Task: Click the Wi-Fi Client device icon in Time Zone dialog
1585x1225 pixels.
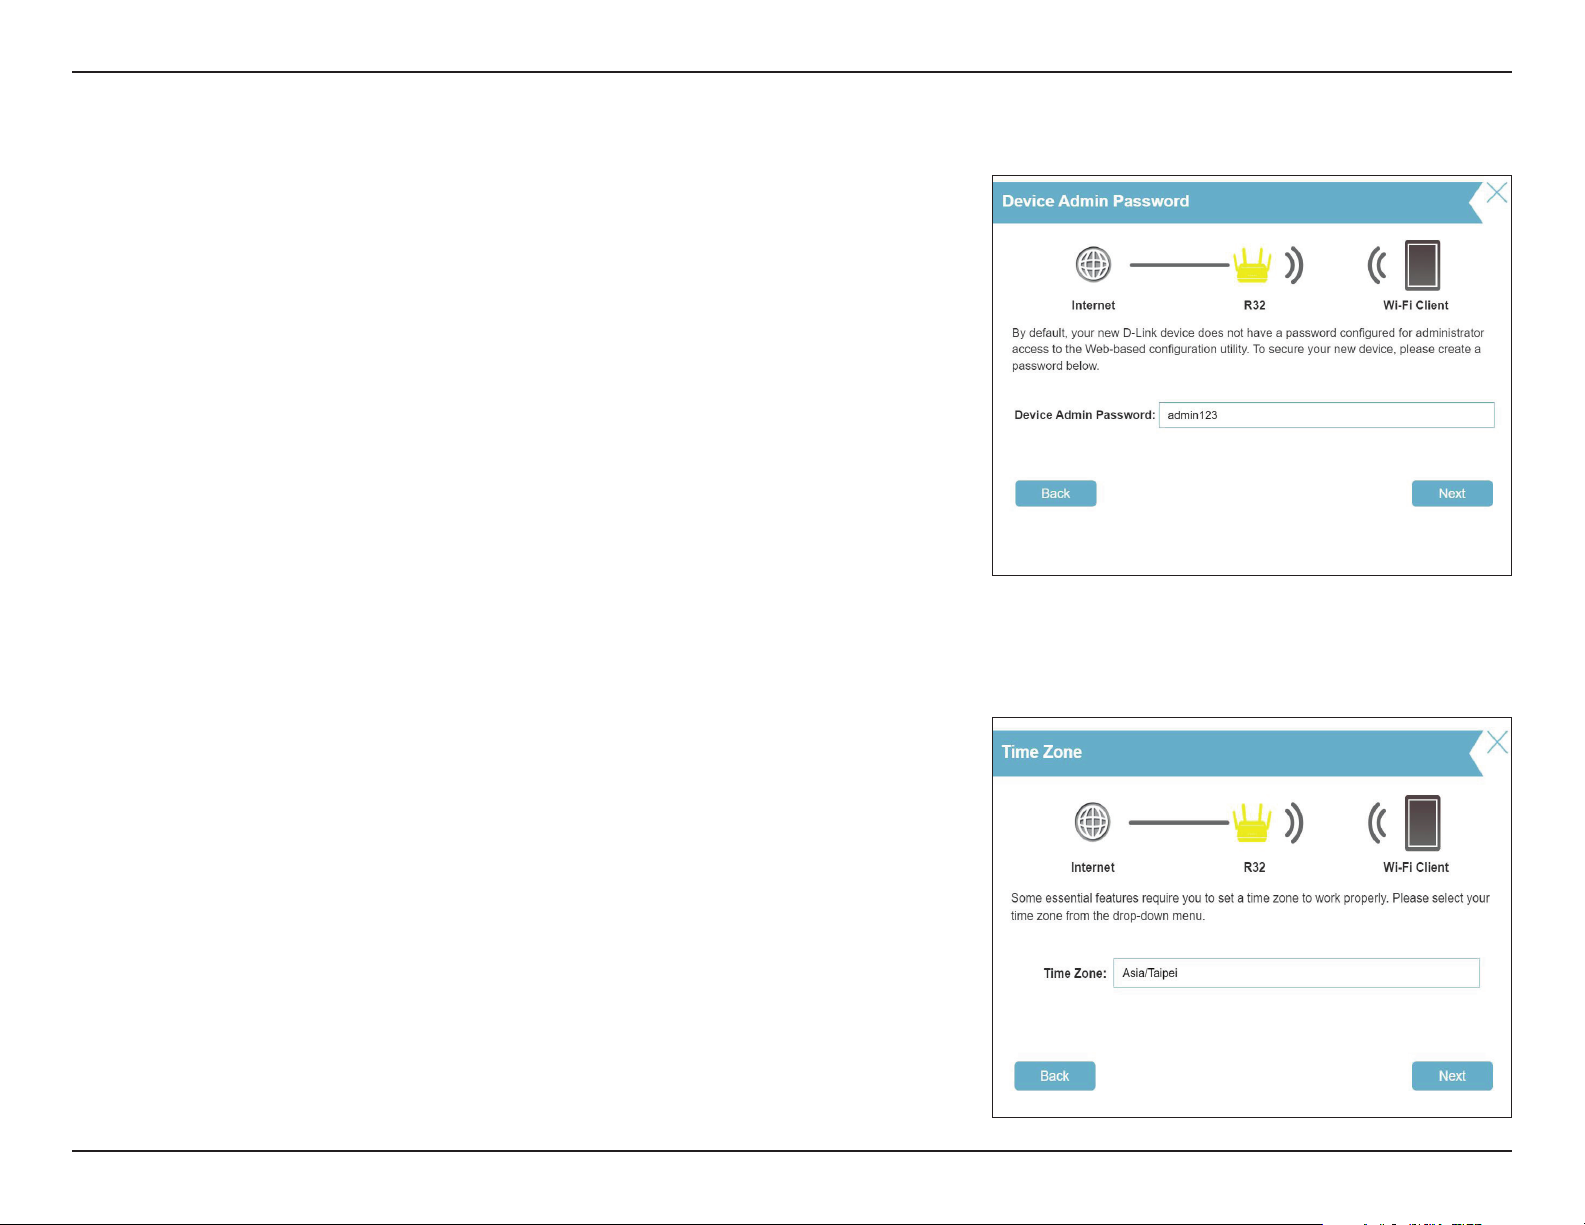Action: [1422, 822]
